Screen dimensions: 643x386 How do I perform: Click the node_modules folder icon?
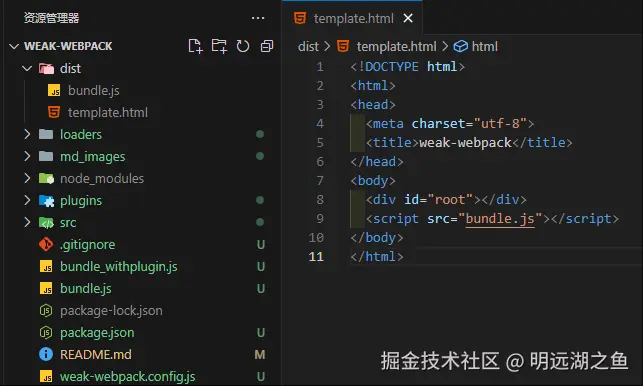click(x=46, y=178)
